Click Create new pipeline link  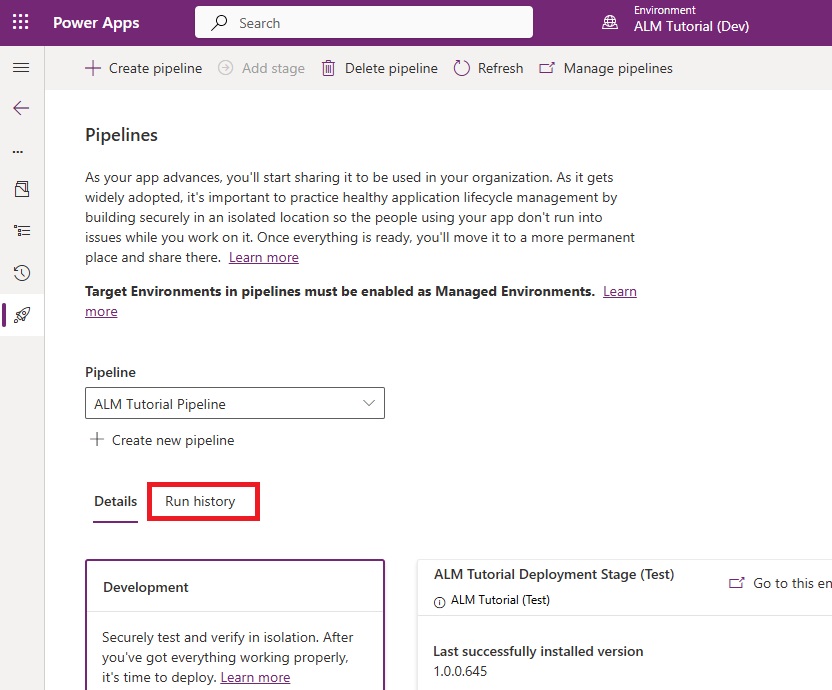click(162, 440)
